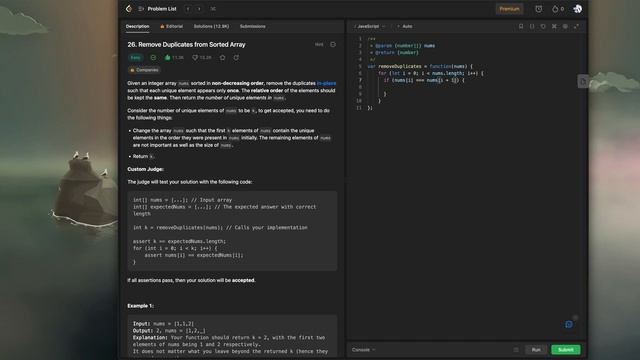Go to the previous problem arrow
This screenshot has width=640, height=360.
[x=188, y=9]
